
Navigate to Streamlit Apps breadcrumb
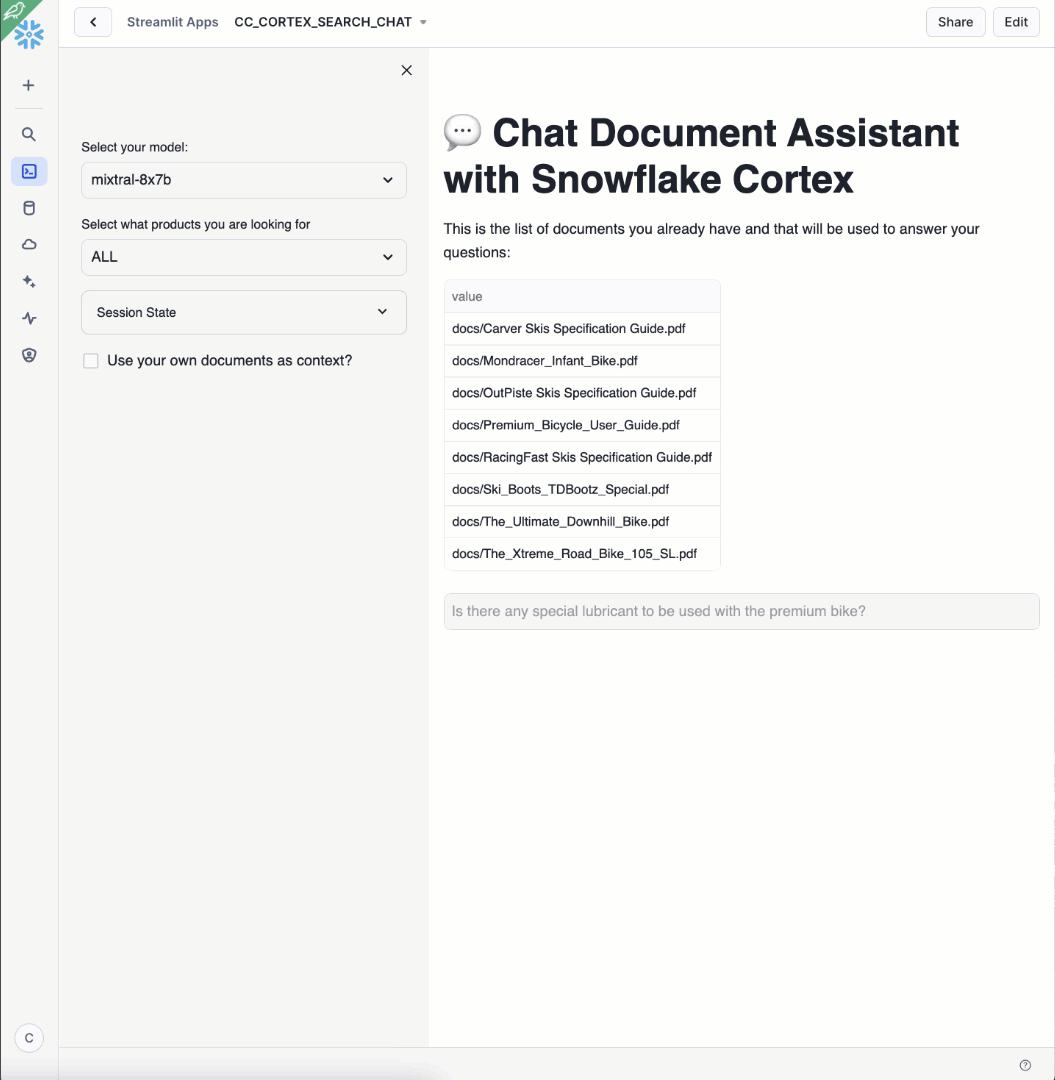tap(172, 21)
